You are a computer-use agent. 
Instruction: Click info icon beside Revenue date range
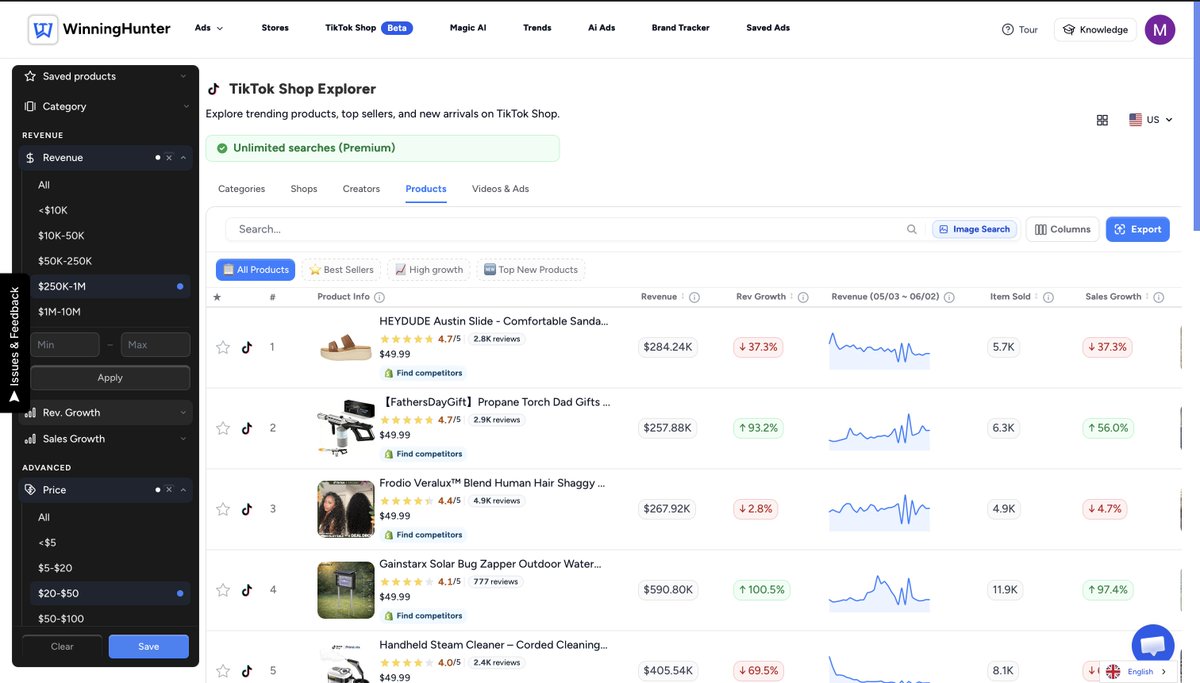coord(949,297)
